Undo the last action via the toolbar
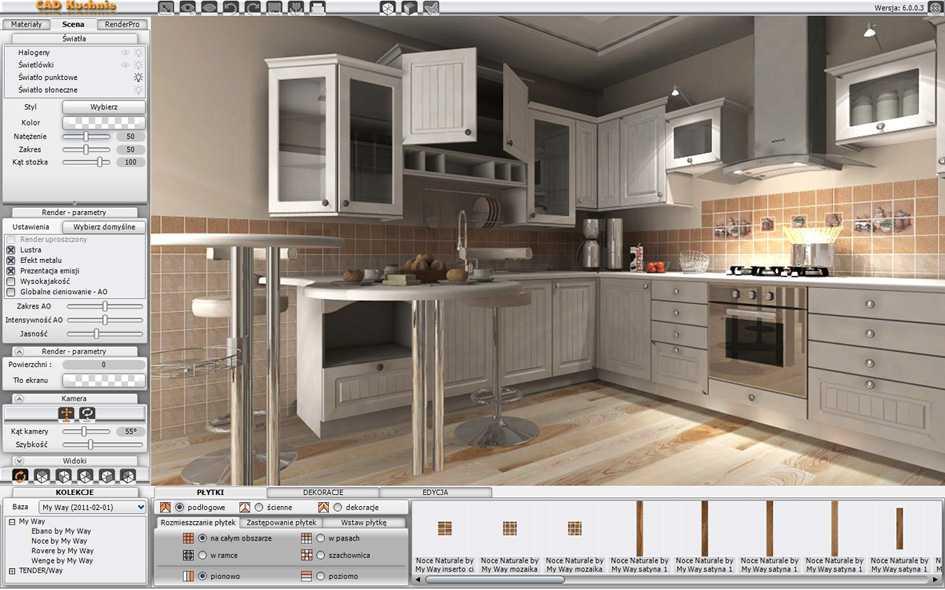Image resolution: width=945 pixels, height=590 pixels. [x=230, y=8]
